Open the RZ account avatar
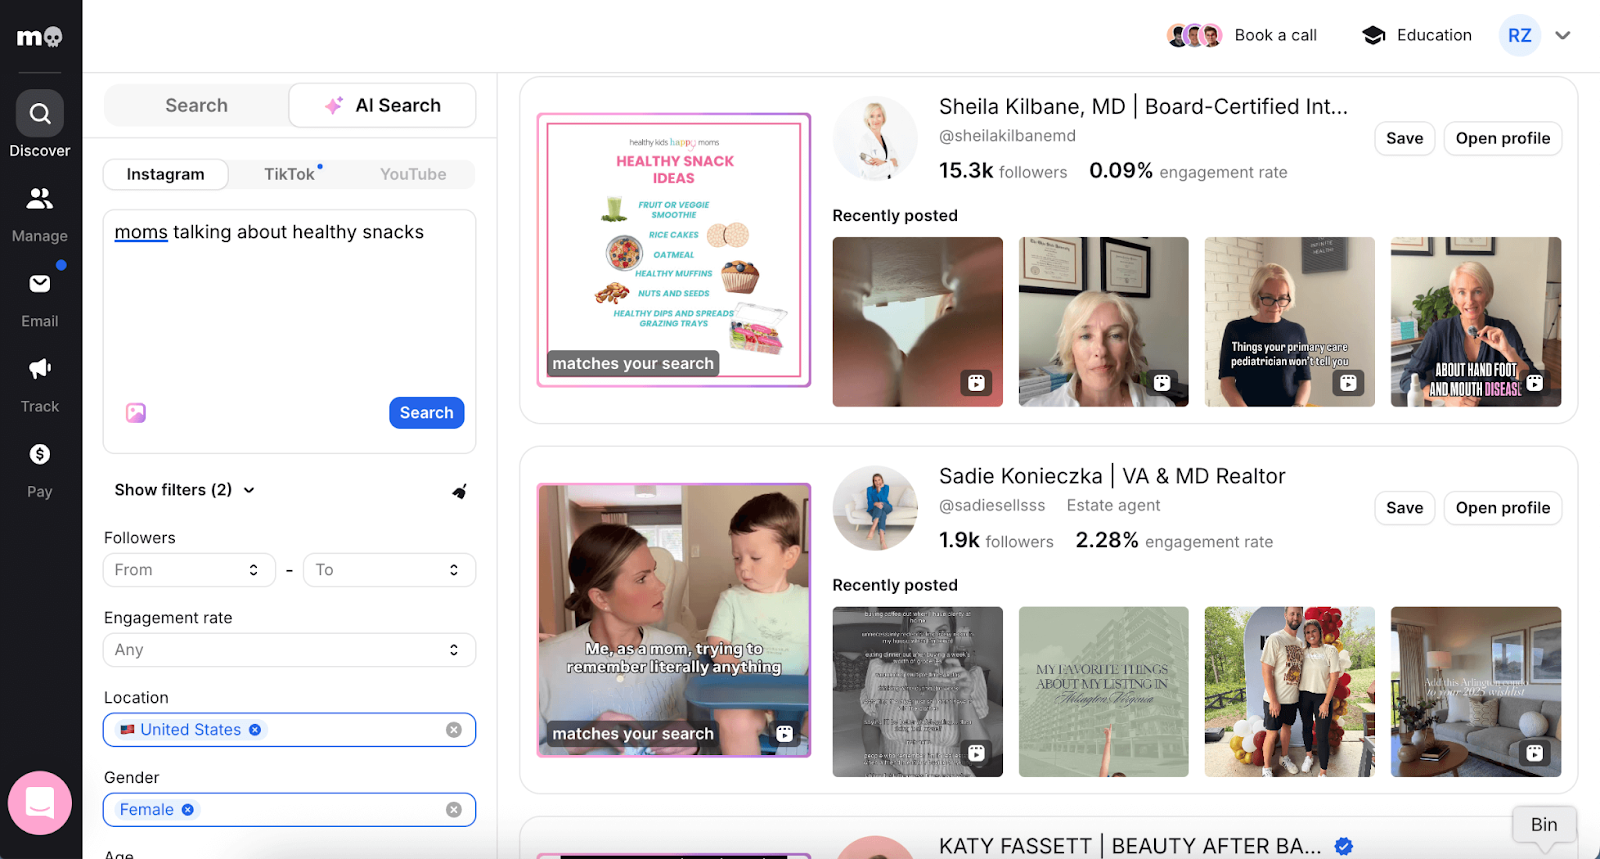This screenshot has width=1600, height=859. click(x=1519, y=35)
